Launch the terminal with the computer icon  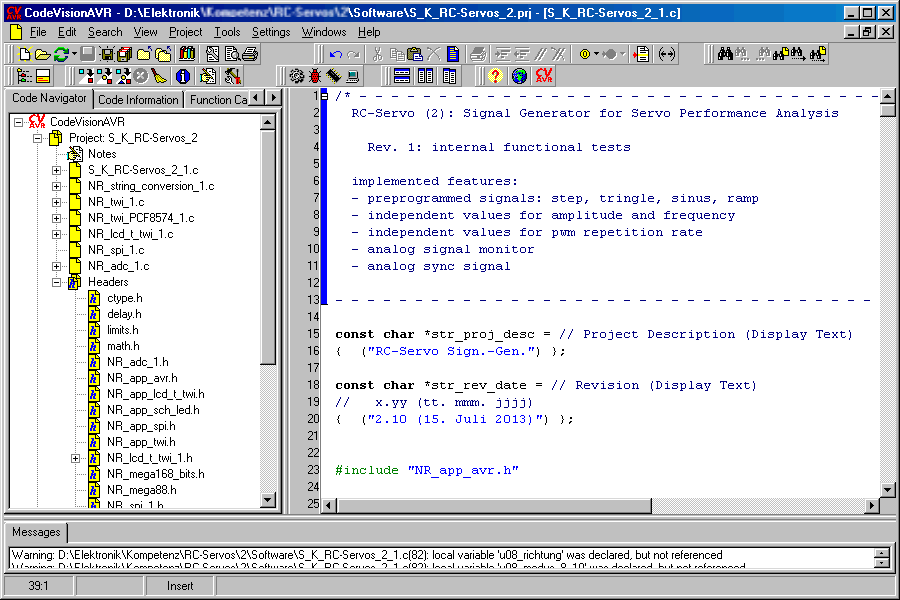[x=352, y=75]
